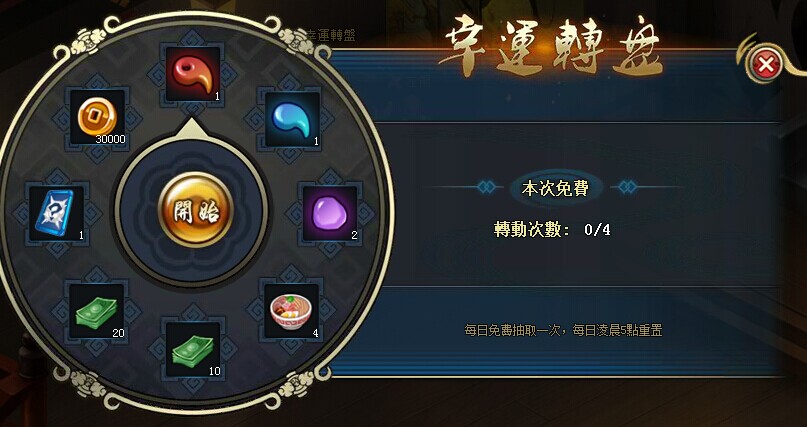Image resolution: width=807 pixels, height=427 pixels.
Task: Start the wheel with the 開始 button
Action: 195,209
